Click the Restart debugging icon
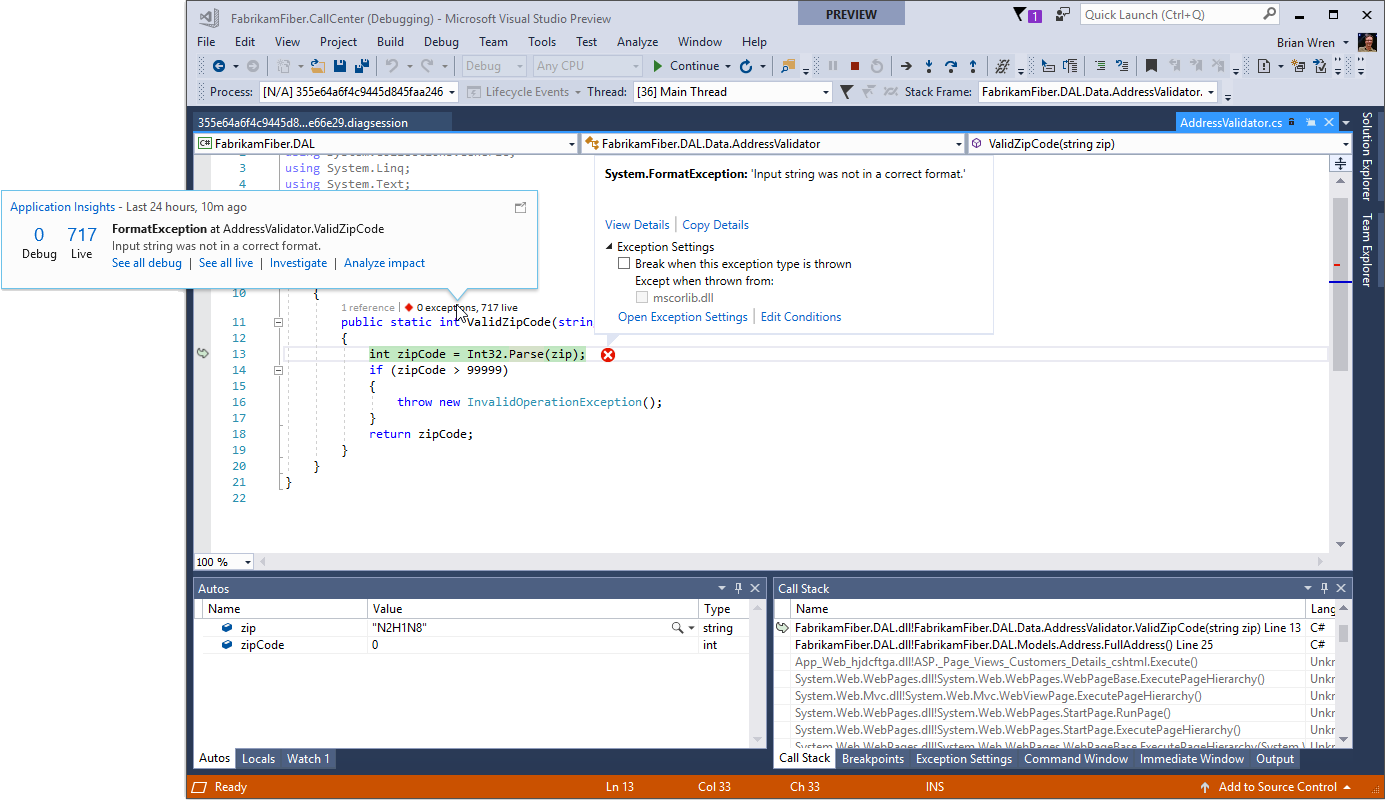This screenshot has height=800, width=1385. tap(876, 66)
